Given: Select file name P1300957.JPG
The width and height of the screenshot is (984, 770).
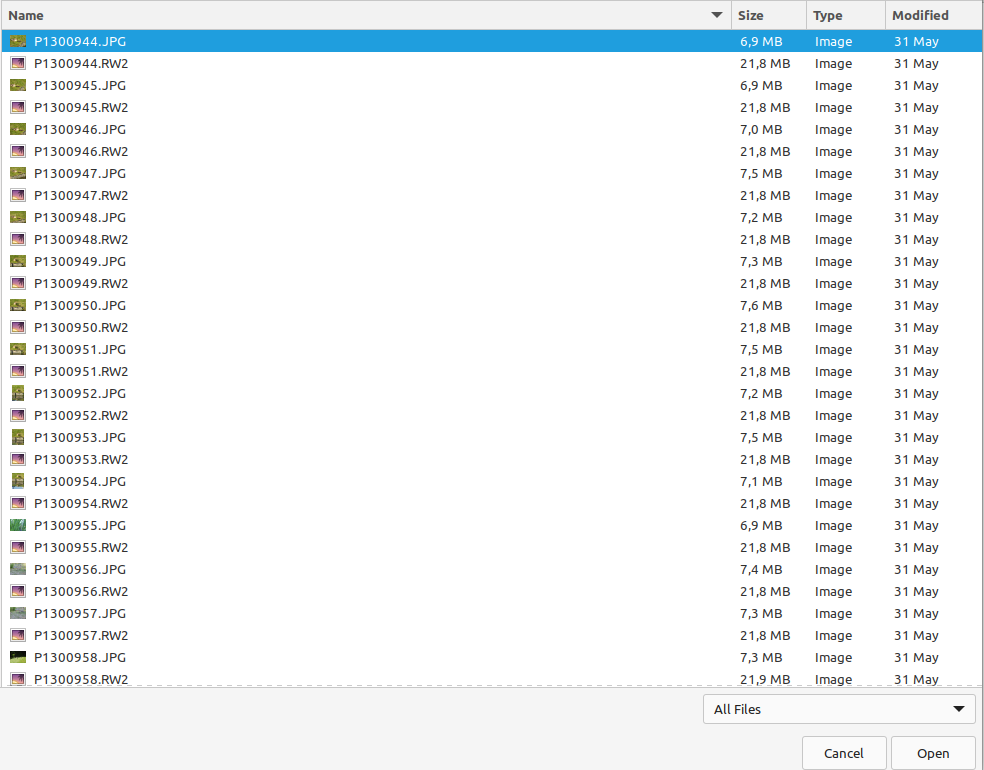Looking at the screenshot, I should [x=80, y=613].
